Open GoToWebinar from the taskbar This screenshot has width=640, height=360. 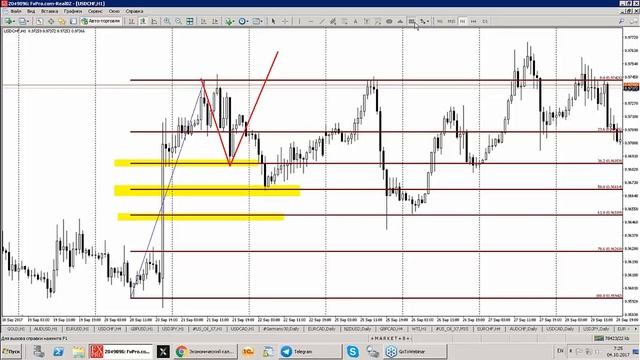pyautogui.click(x=415, y=351)
